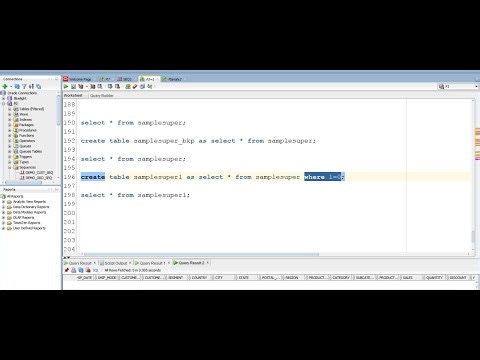Click editor line 198 select from samplesuper1
Image resolution: width=480 pixels, height=360 pixels.
tap(135, 195)
